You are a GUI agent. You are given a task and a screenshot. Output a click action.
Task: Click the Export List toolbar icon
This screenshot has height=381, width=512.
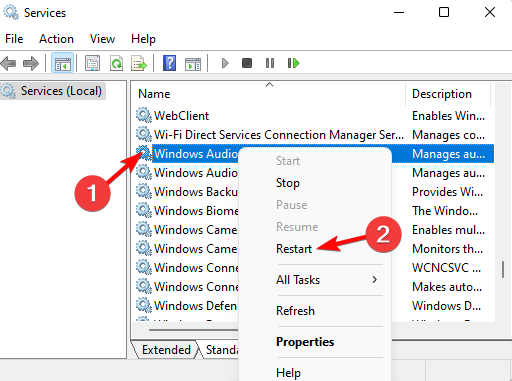pyautogui.click(x=139, y=63)
